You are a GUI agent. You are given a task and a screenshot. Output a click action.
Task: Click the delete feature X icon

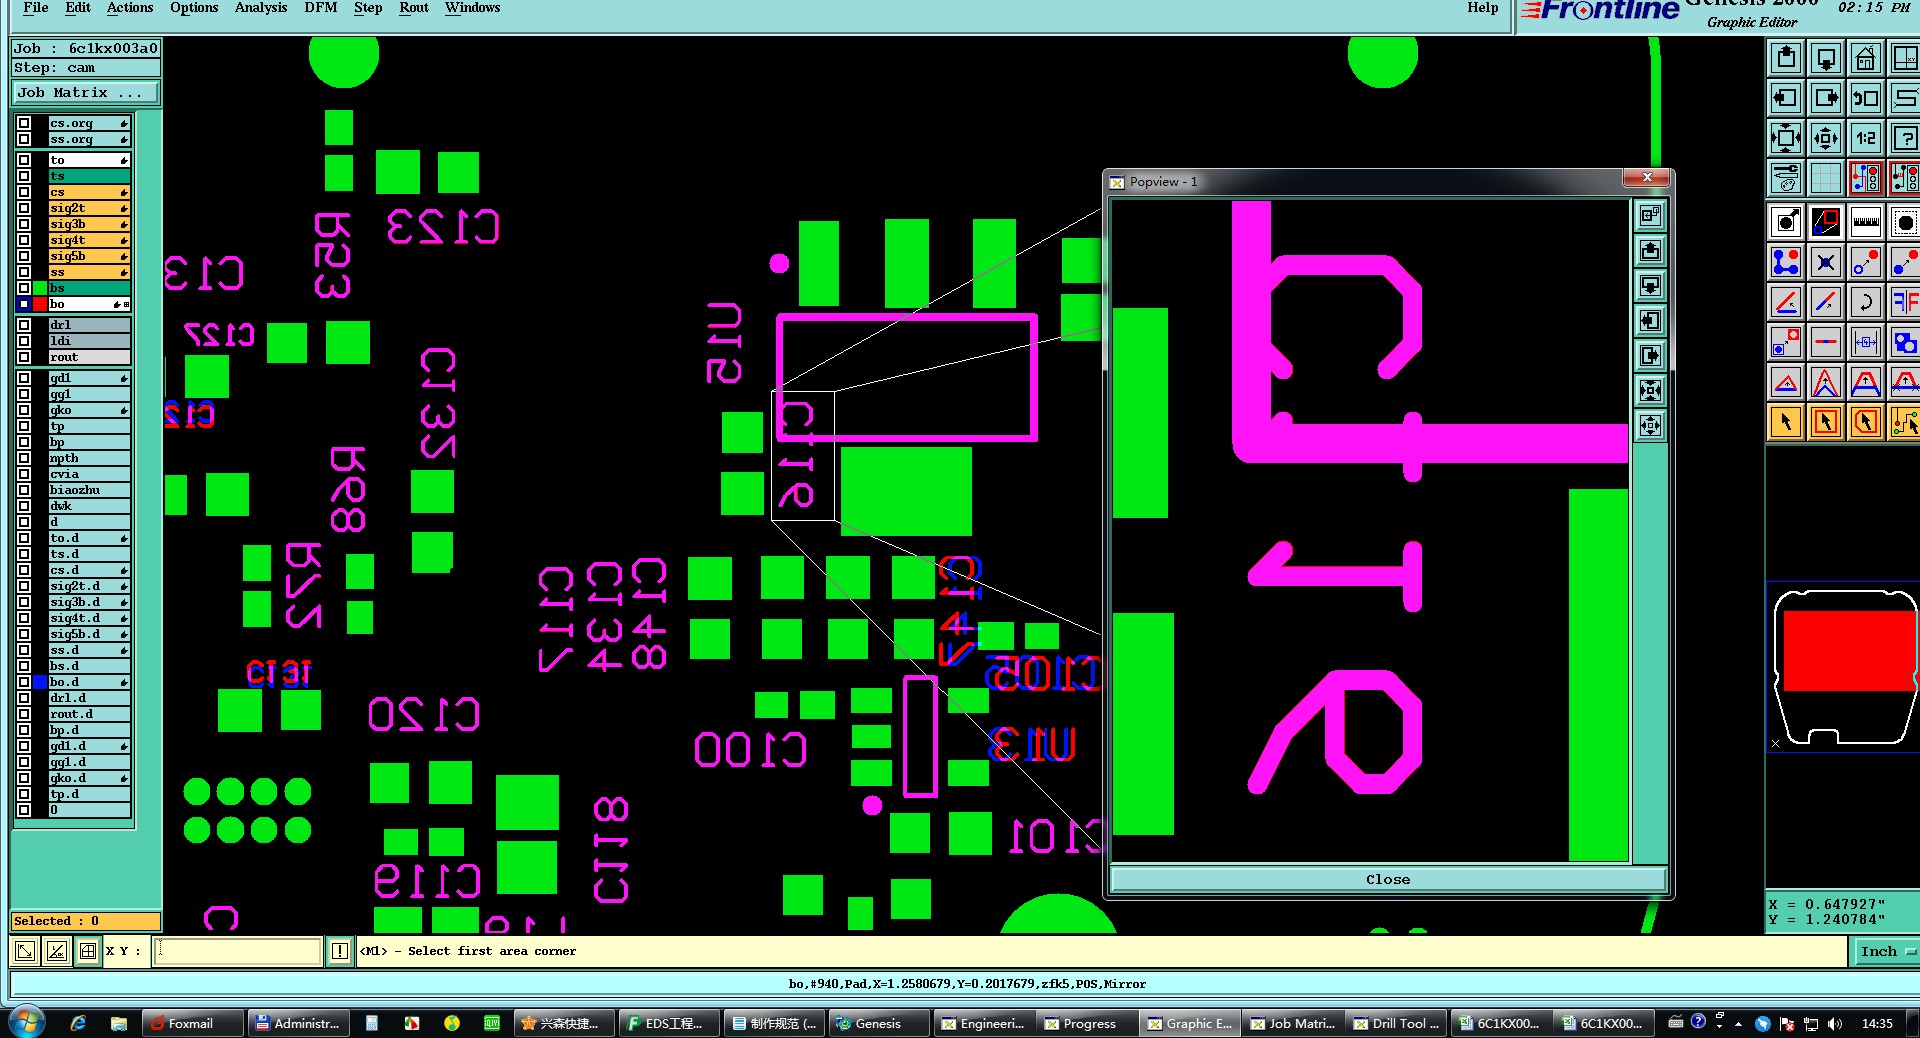(1826, 262)
